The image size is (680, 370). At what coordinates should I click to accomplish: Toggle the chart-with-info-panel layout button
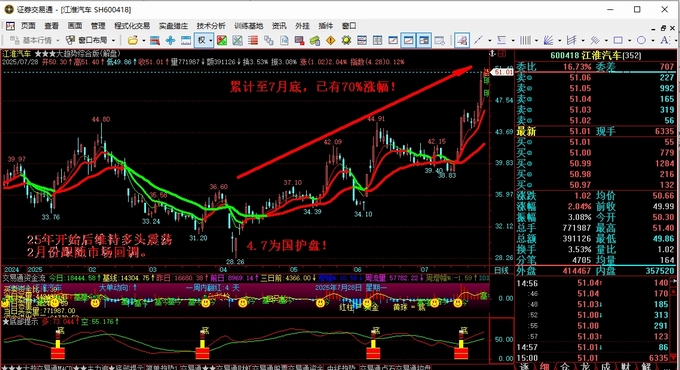(424, 40)
